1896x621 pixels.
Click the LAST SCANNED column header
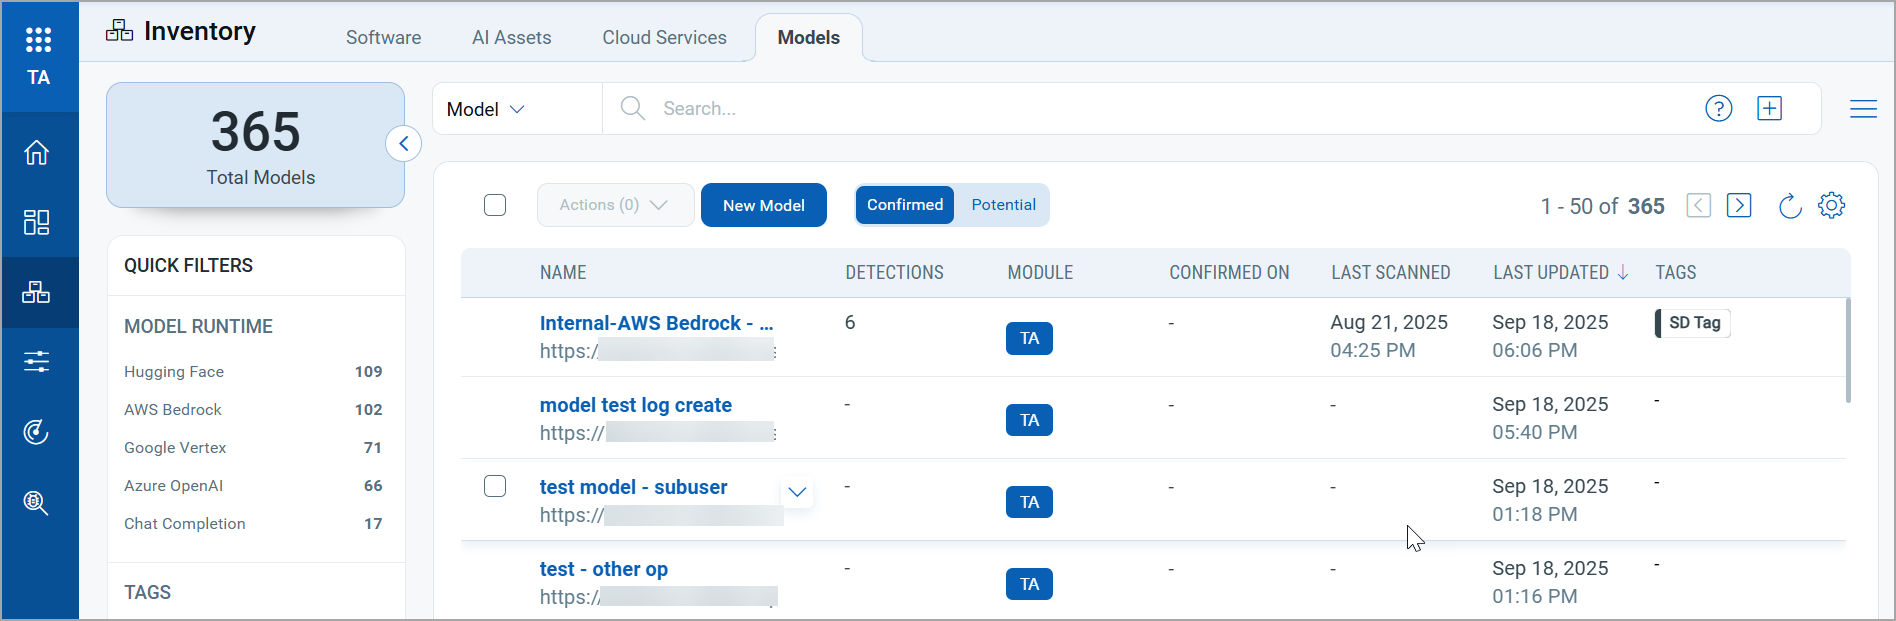pos(1391,272)
